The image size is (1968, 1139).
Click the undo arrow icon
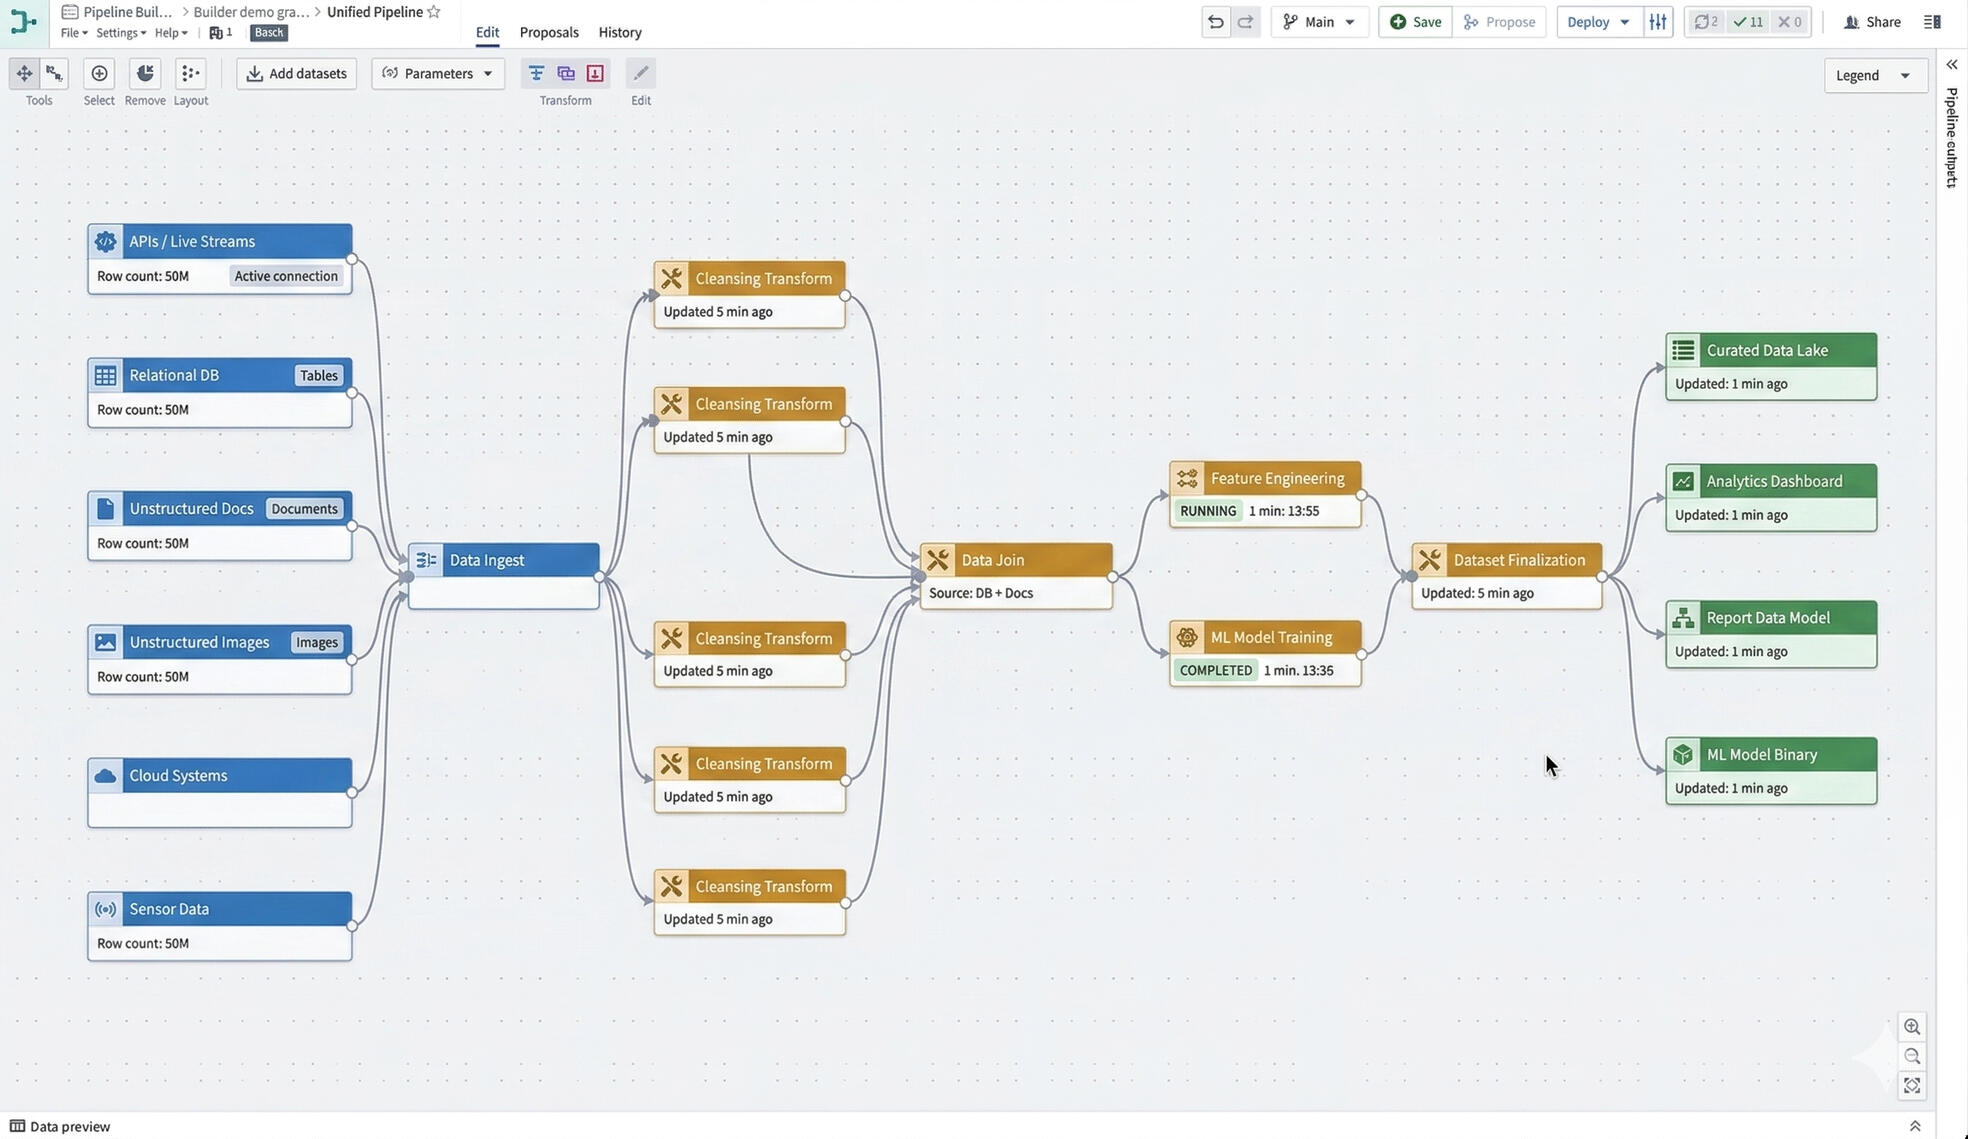[x=1215, y=21]
